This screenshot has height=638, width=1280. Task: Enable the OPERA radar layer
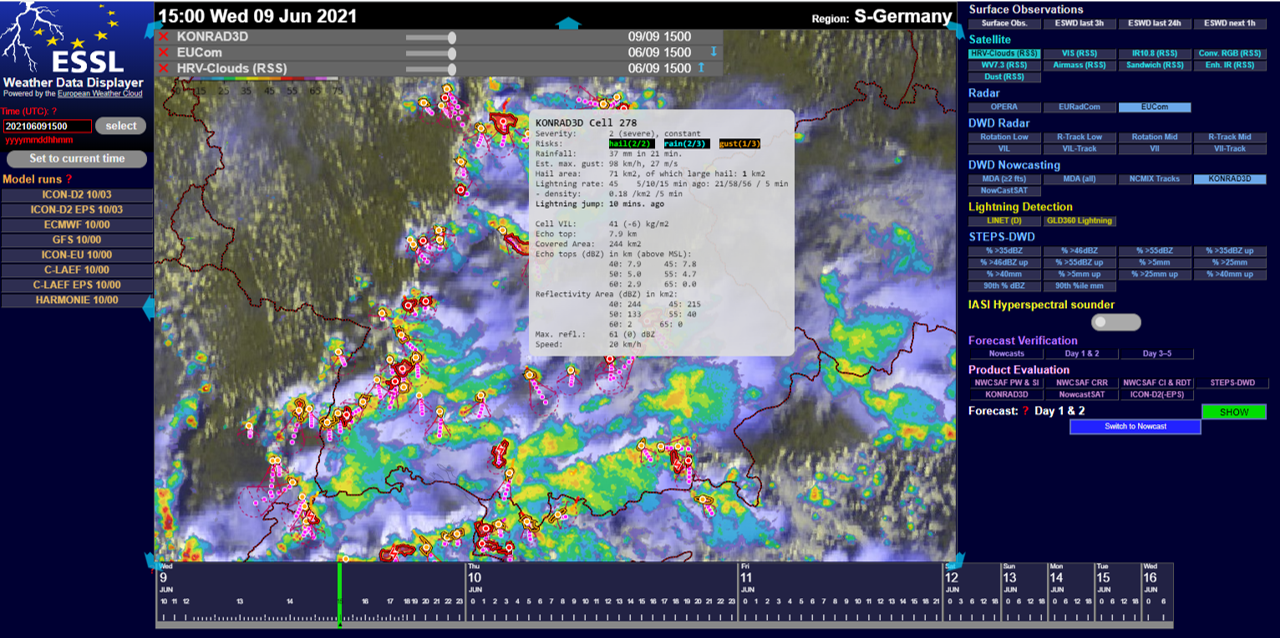click(x=1004, y=107)
